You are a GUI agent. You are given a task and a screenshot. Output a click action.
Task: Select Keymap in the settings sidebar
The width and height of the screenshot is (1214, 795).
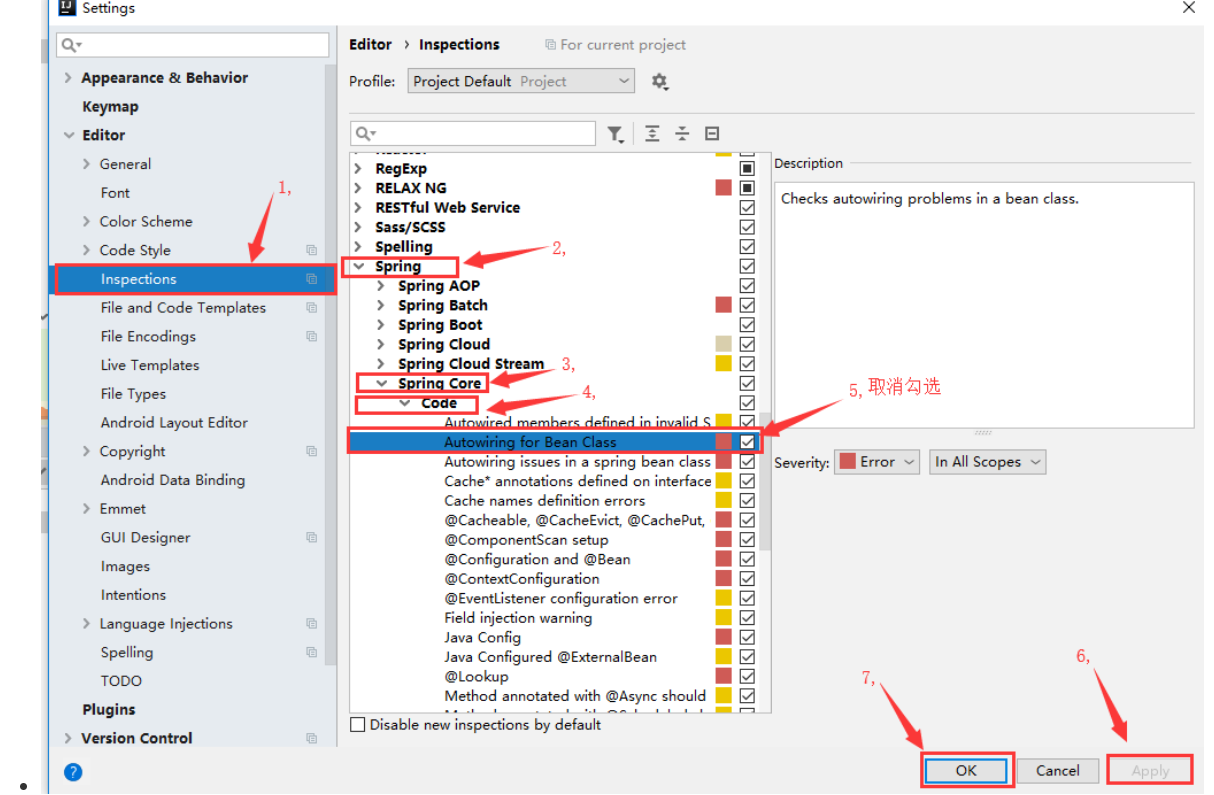tap(110, 107)
